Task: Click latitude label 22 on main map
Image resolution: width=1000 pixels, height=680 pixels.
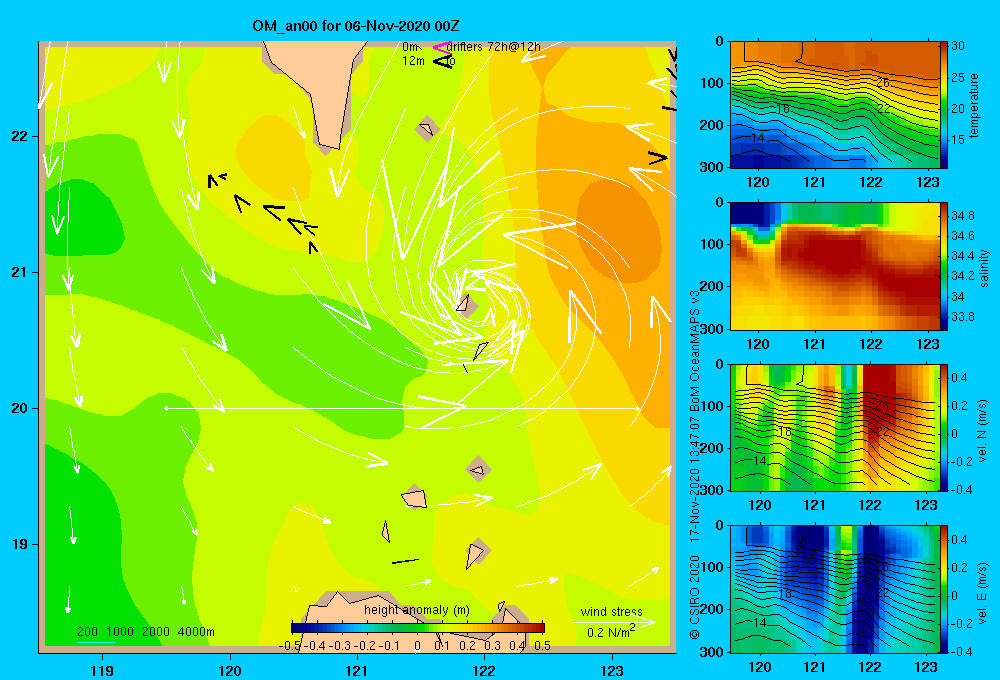Action: pos(19,136)
